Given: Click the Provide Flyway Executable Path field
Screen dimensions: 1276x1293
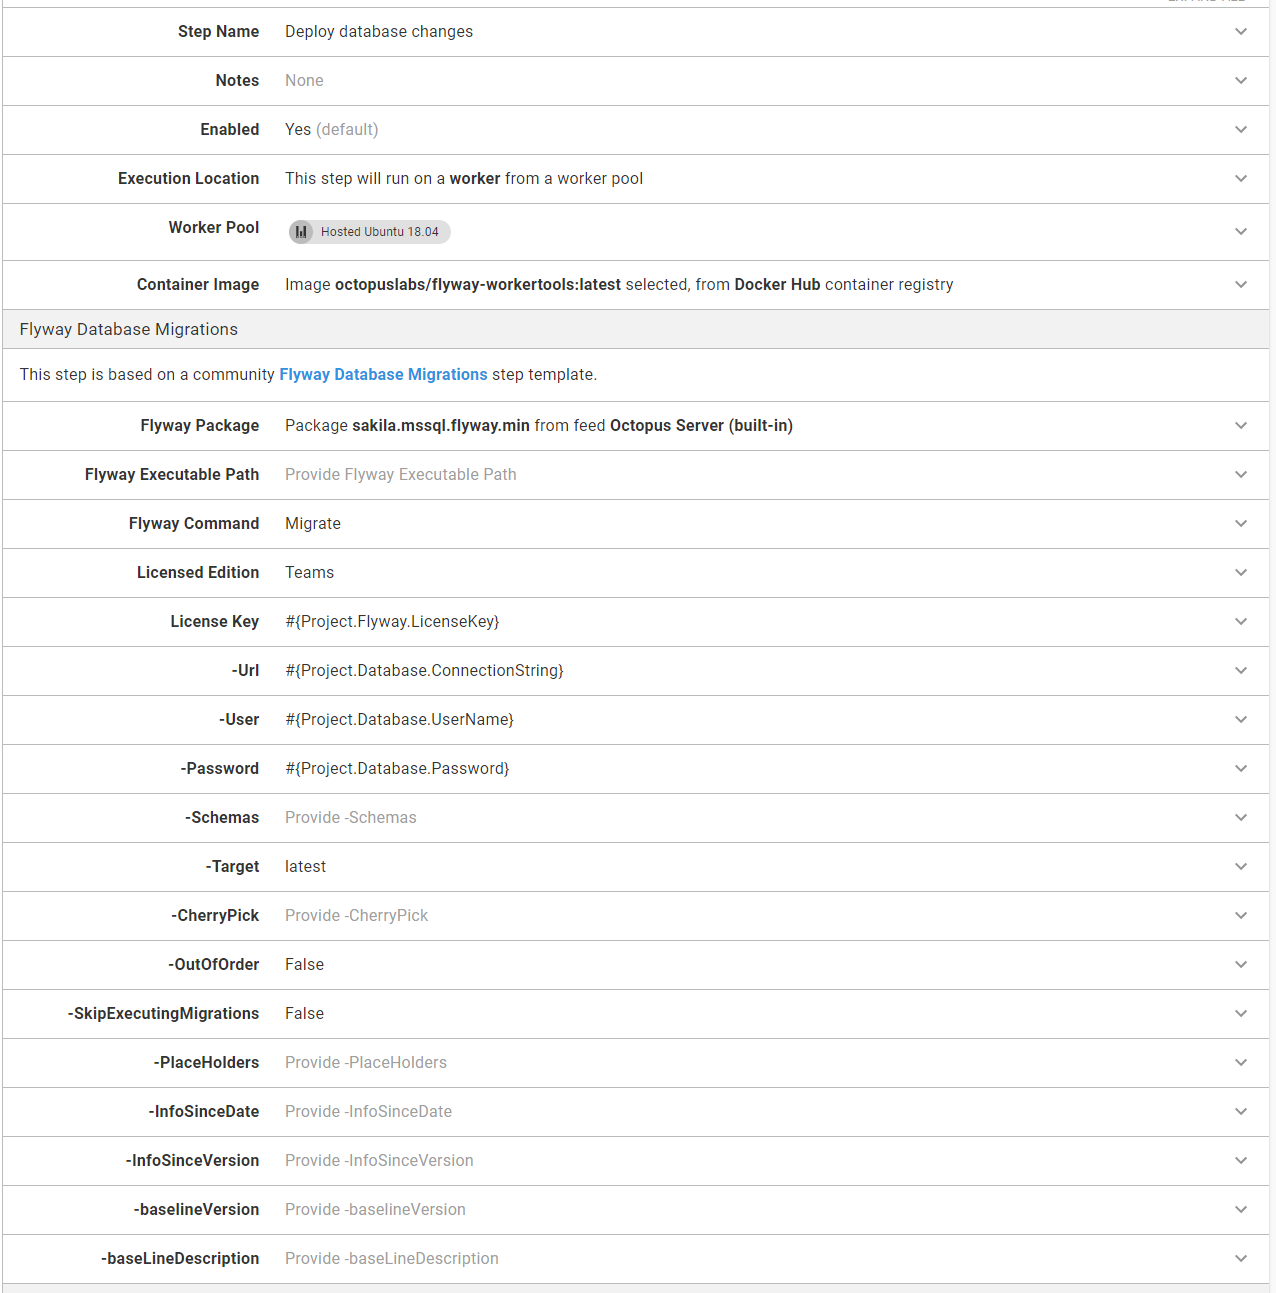Looking at the screenshot, I should (x=400, y=474).
